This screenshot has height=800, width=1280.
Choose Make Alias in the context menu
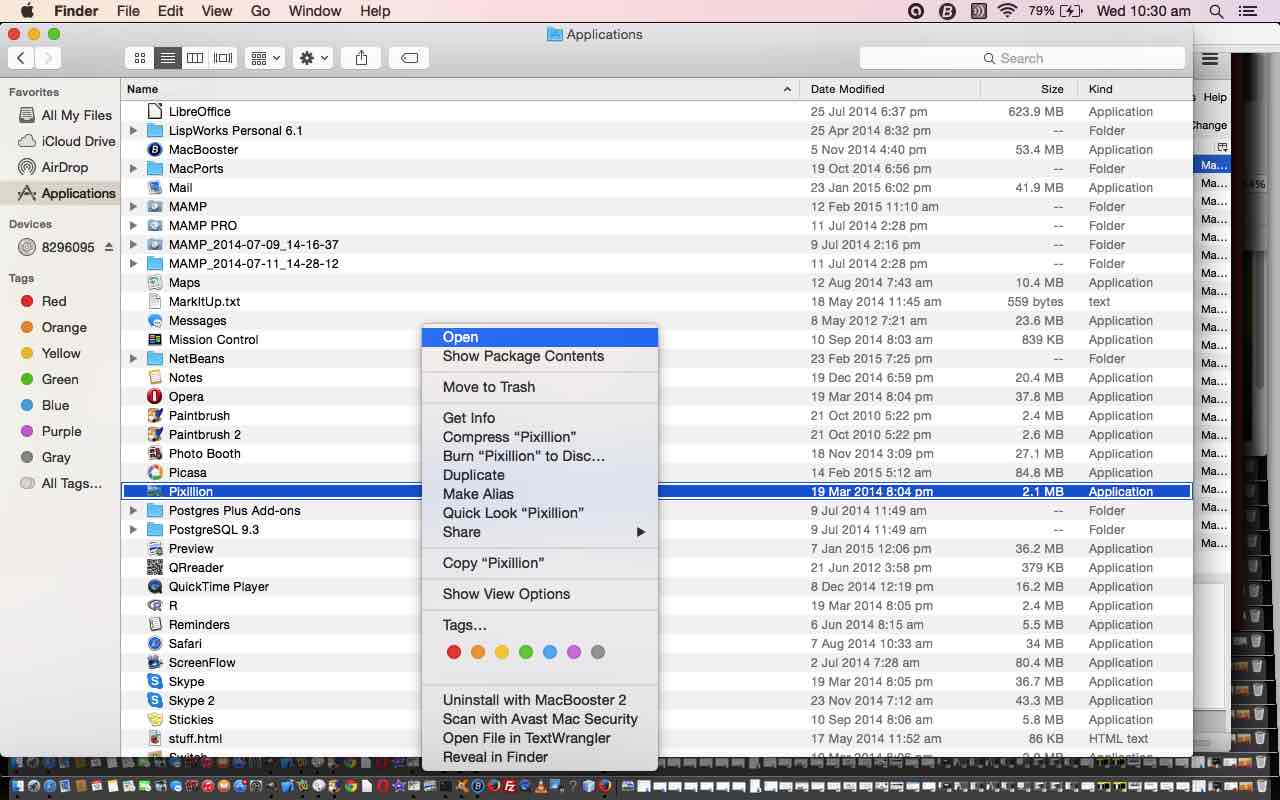539,494
